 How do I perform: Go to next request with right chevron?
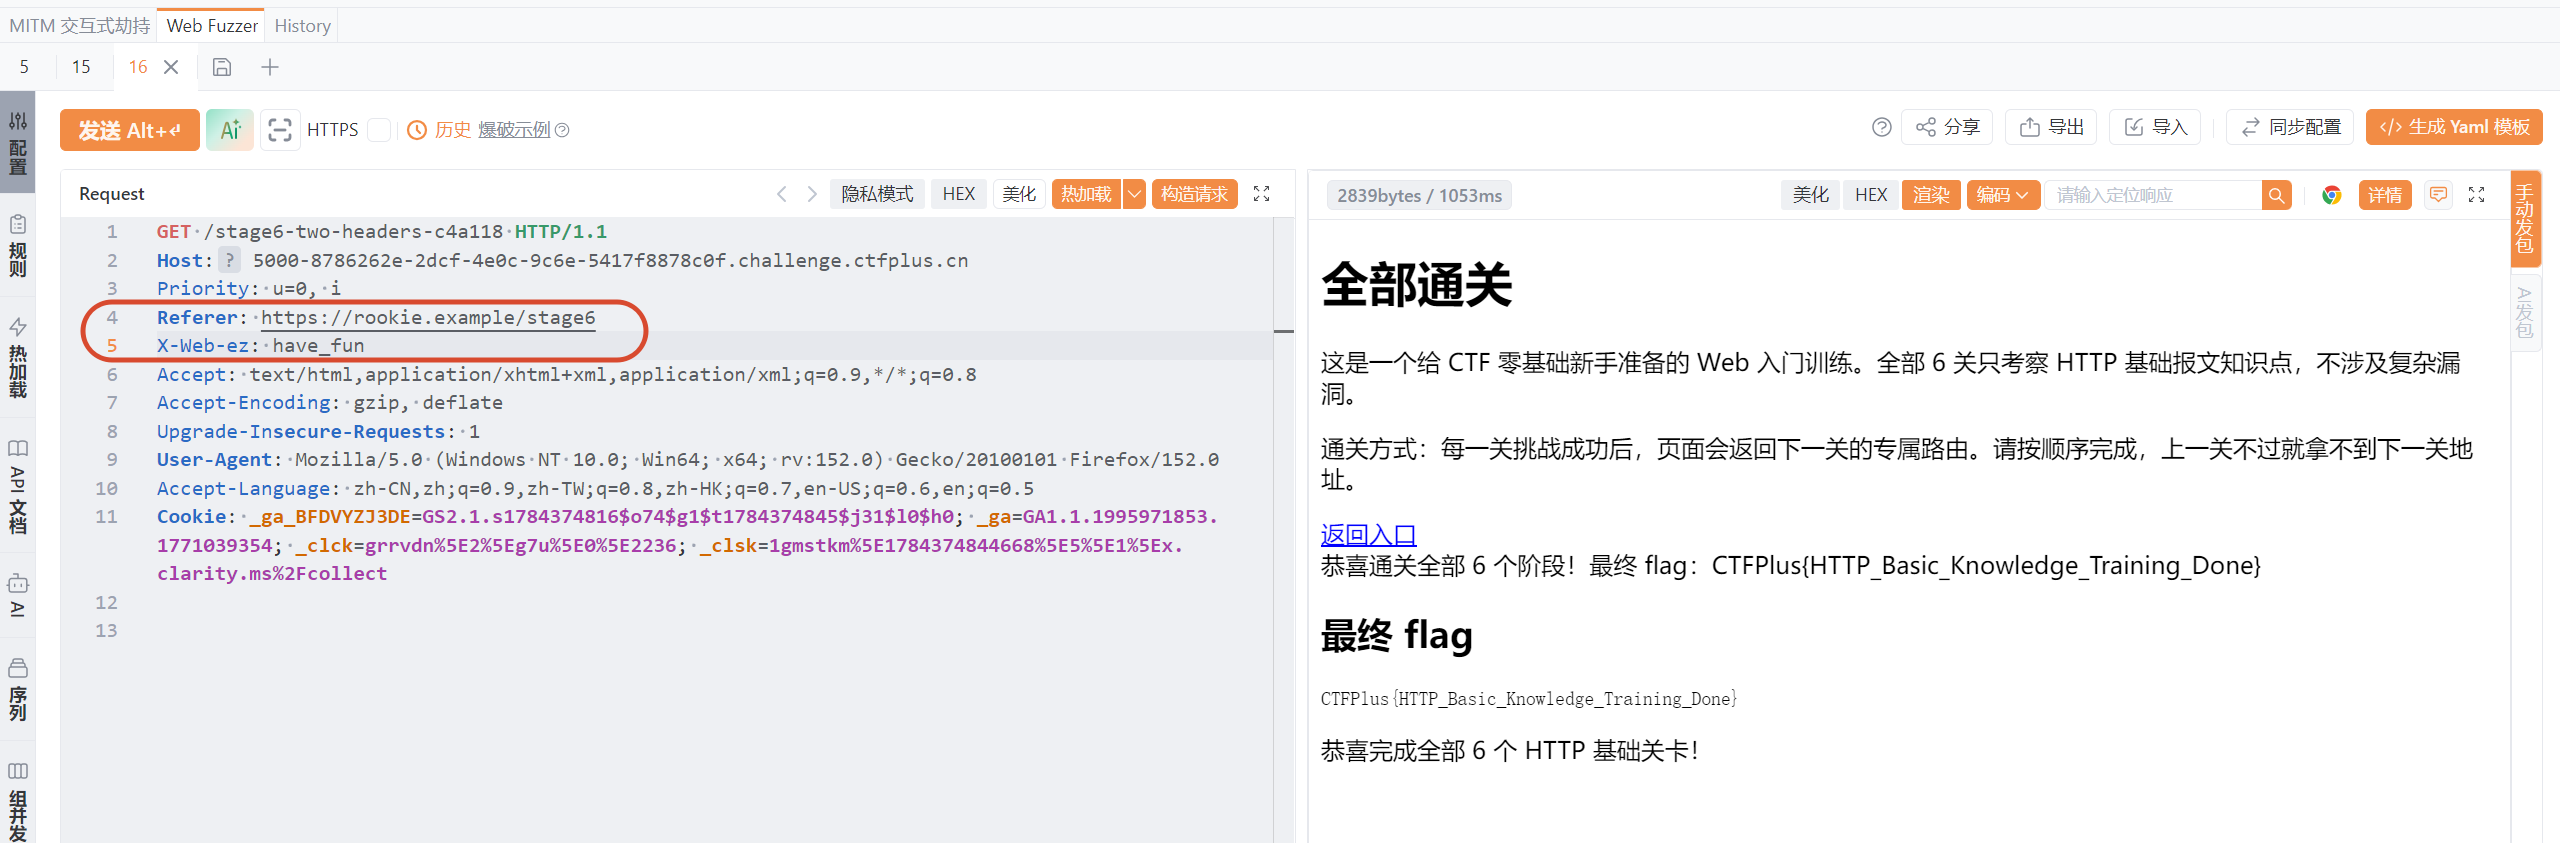812,194
